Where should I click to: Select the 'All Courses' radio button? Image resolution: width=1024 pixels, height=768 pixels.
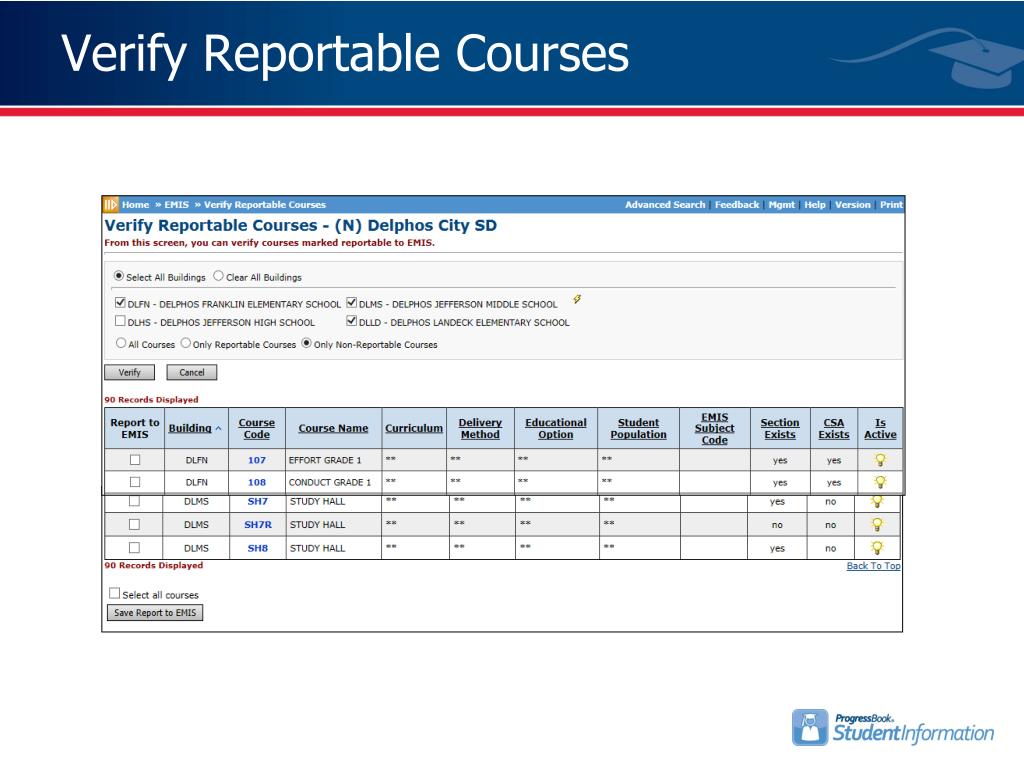coord(121,343)
